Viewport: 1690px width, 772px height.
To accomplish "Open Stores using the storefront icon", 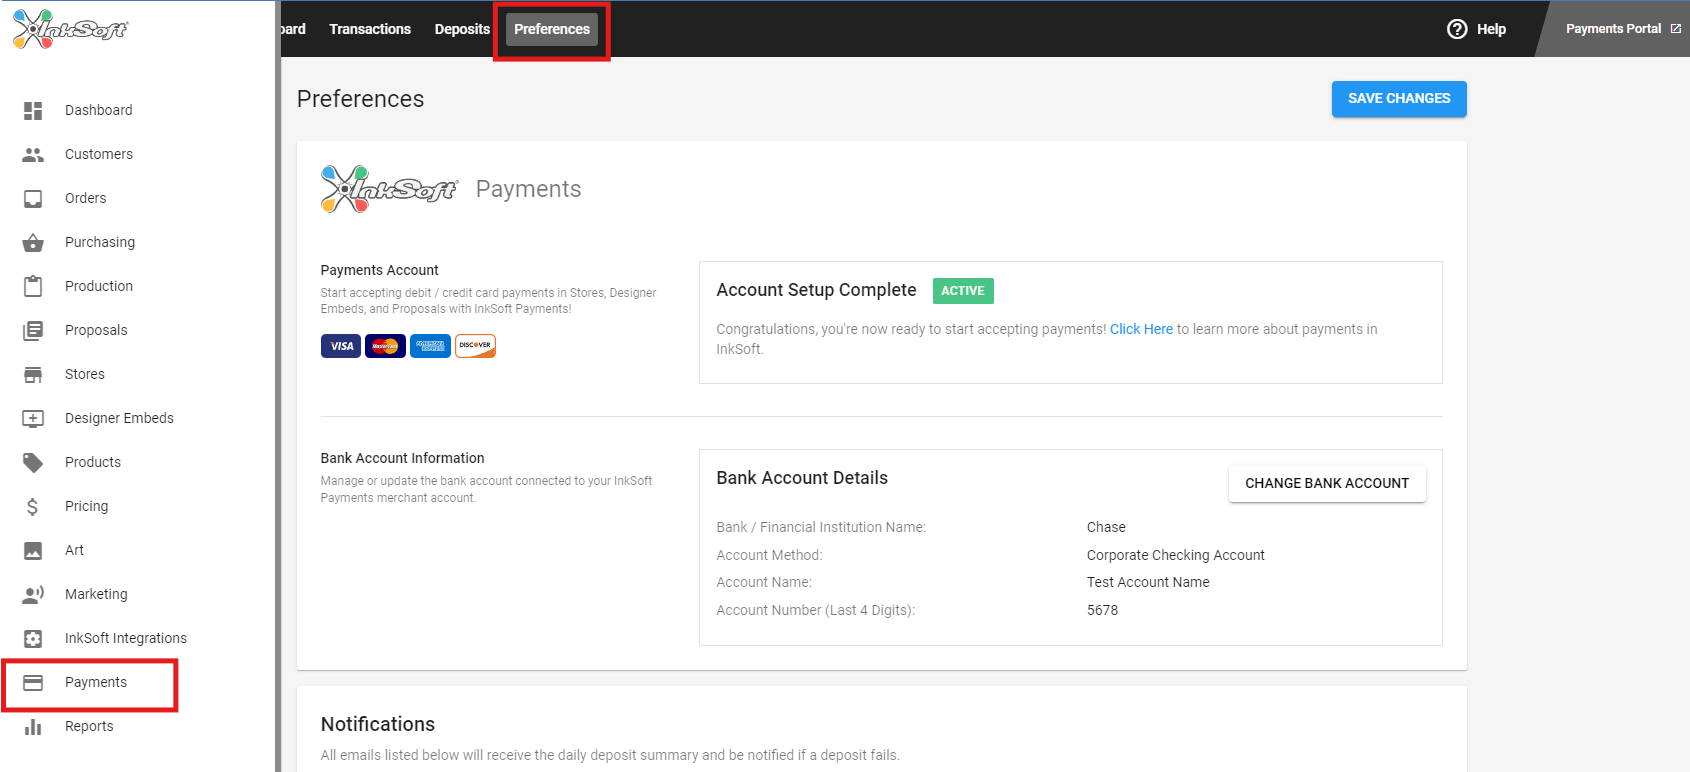I will pos(33,375).
